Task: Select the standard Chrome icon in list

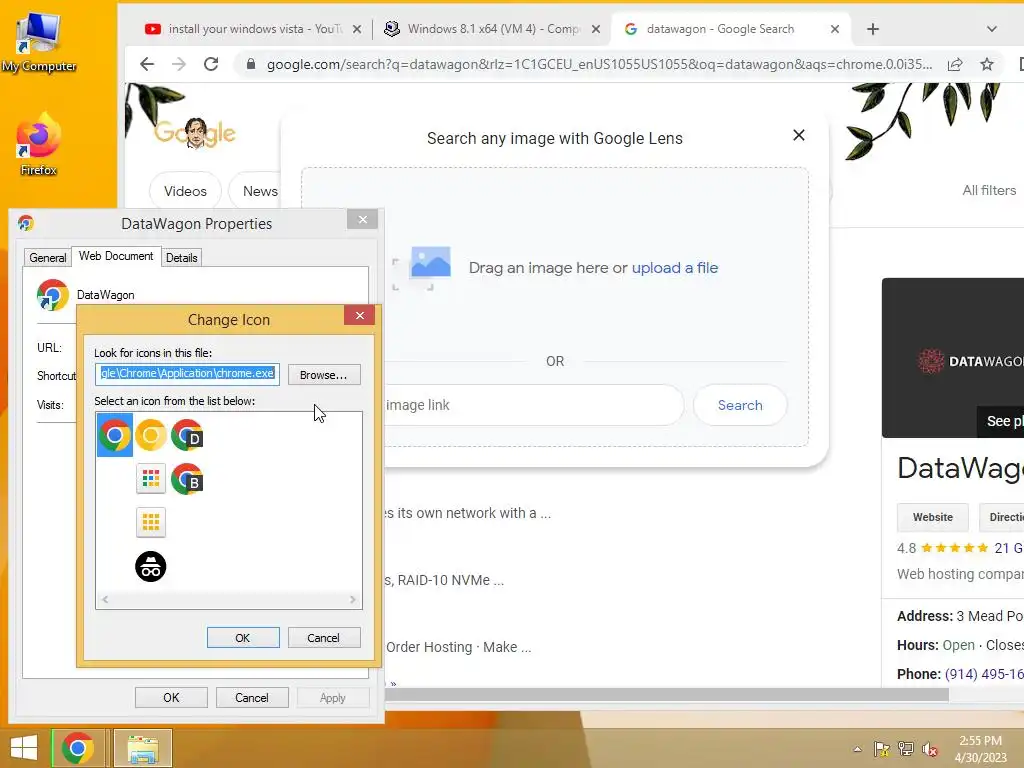Action: click(x=115, y=435)
